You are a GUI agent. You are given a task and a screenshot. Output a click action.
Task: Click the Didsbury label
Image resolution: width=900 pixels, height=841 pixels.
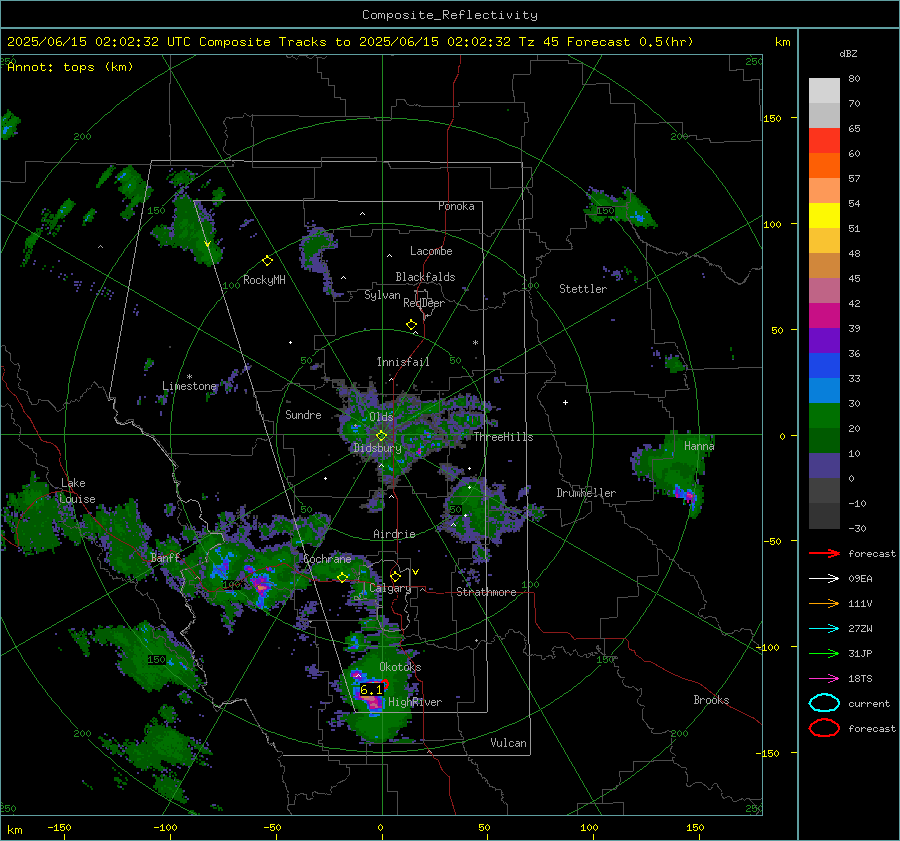tap(377, 448)
